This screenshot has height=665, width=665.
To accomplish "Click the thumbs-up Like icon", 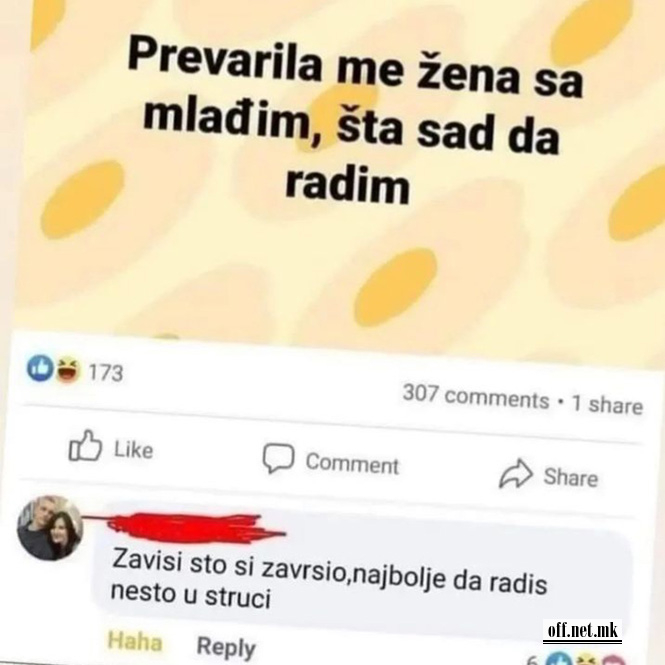I will point(85,446).
